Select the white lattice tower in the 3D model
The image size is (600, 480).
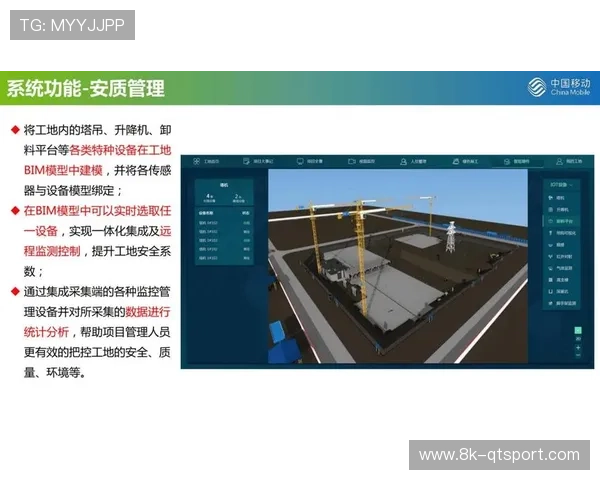pos(451,237)
